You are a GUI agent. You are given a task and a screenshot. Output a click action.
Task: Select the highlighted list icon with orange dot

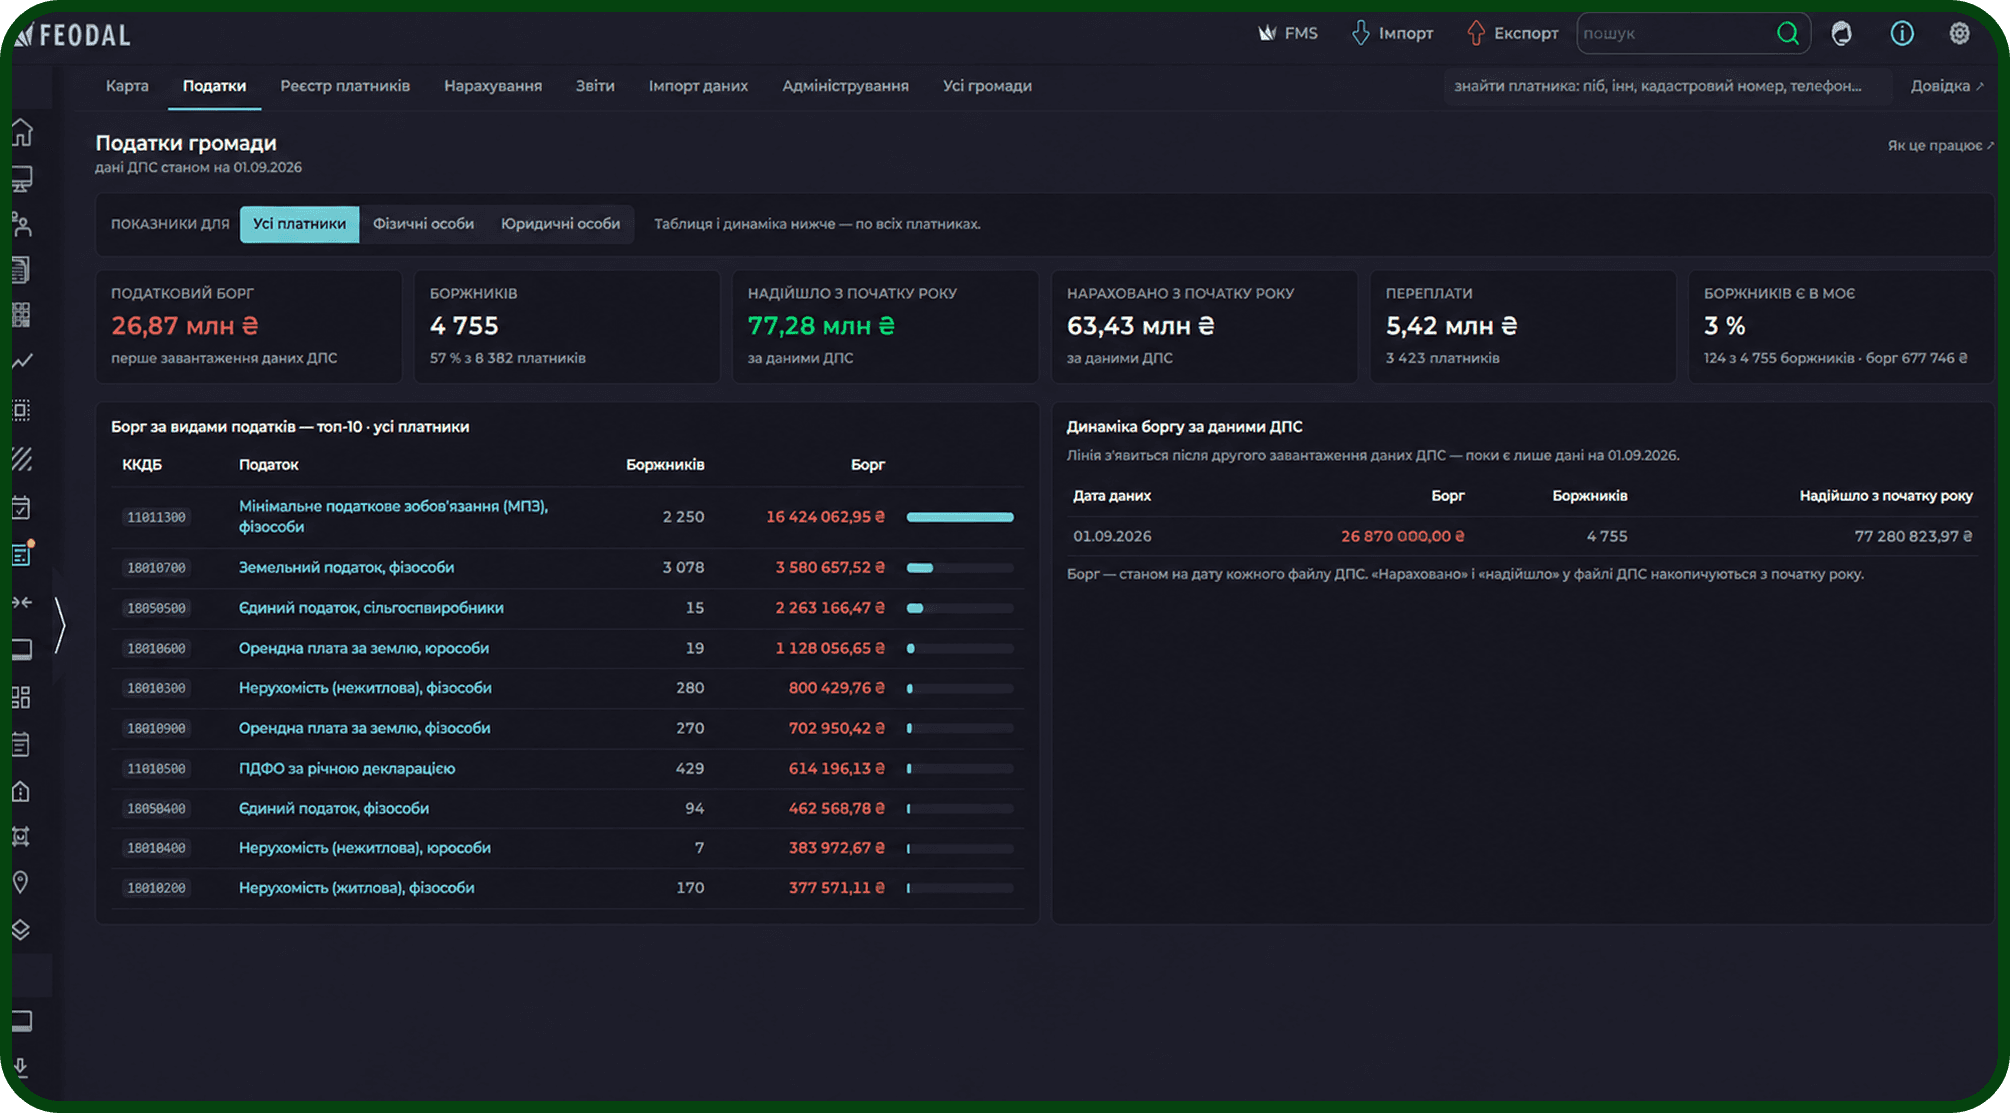tap(22, 553)
